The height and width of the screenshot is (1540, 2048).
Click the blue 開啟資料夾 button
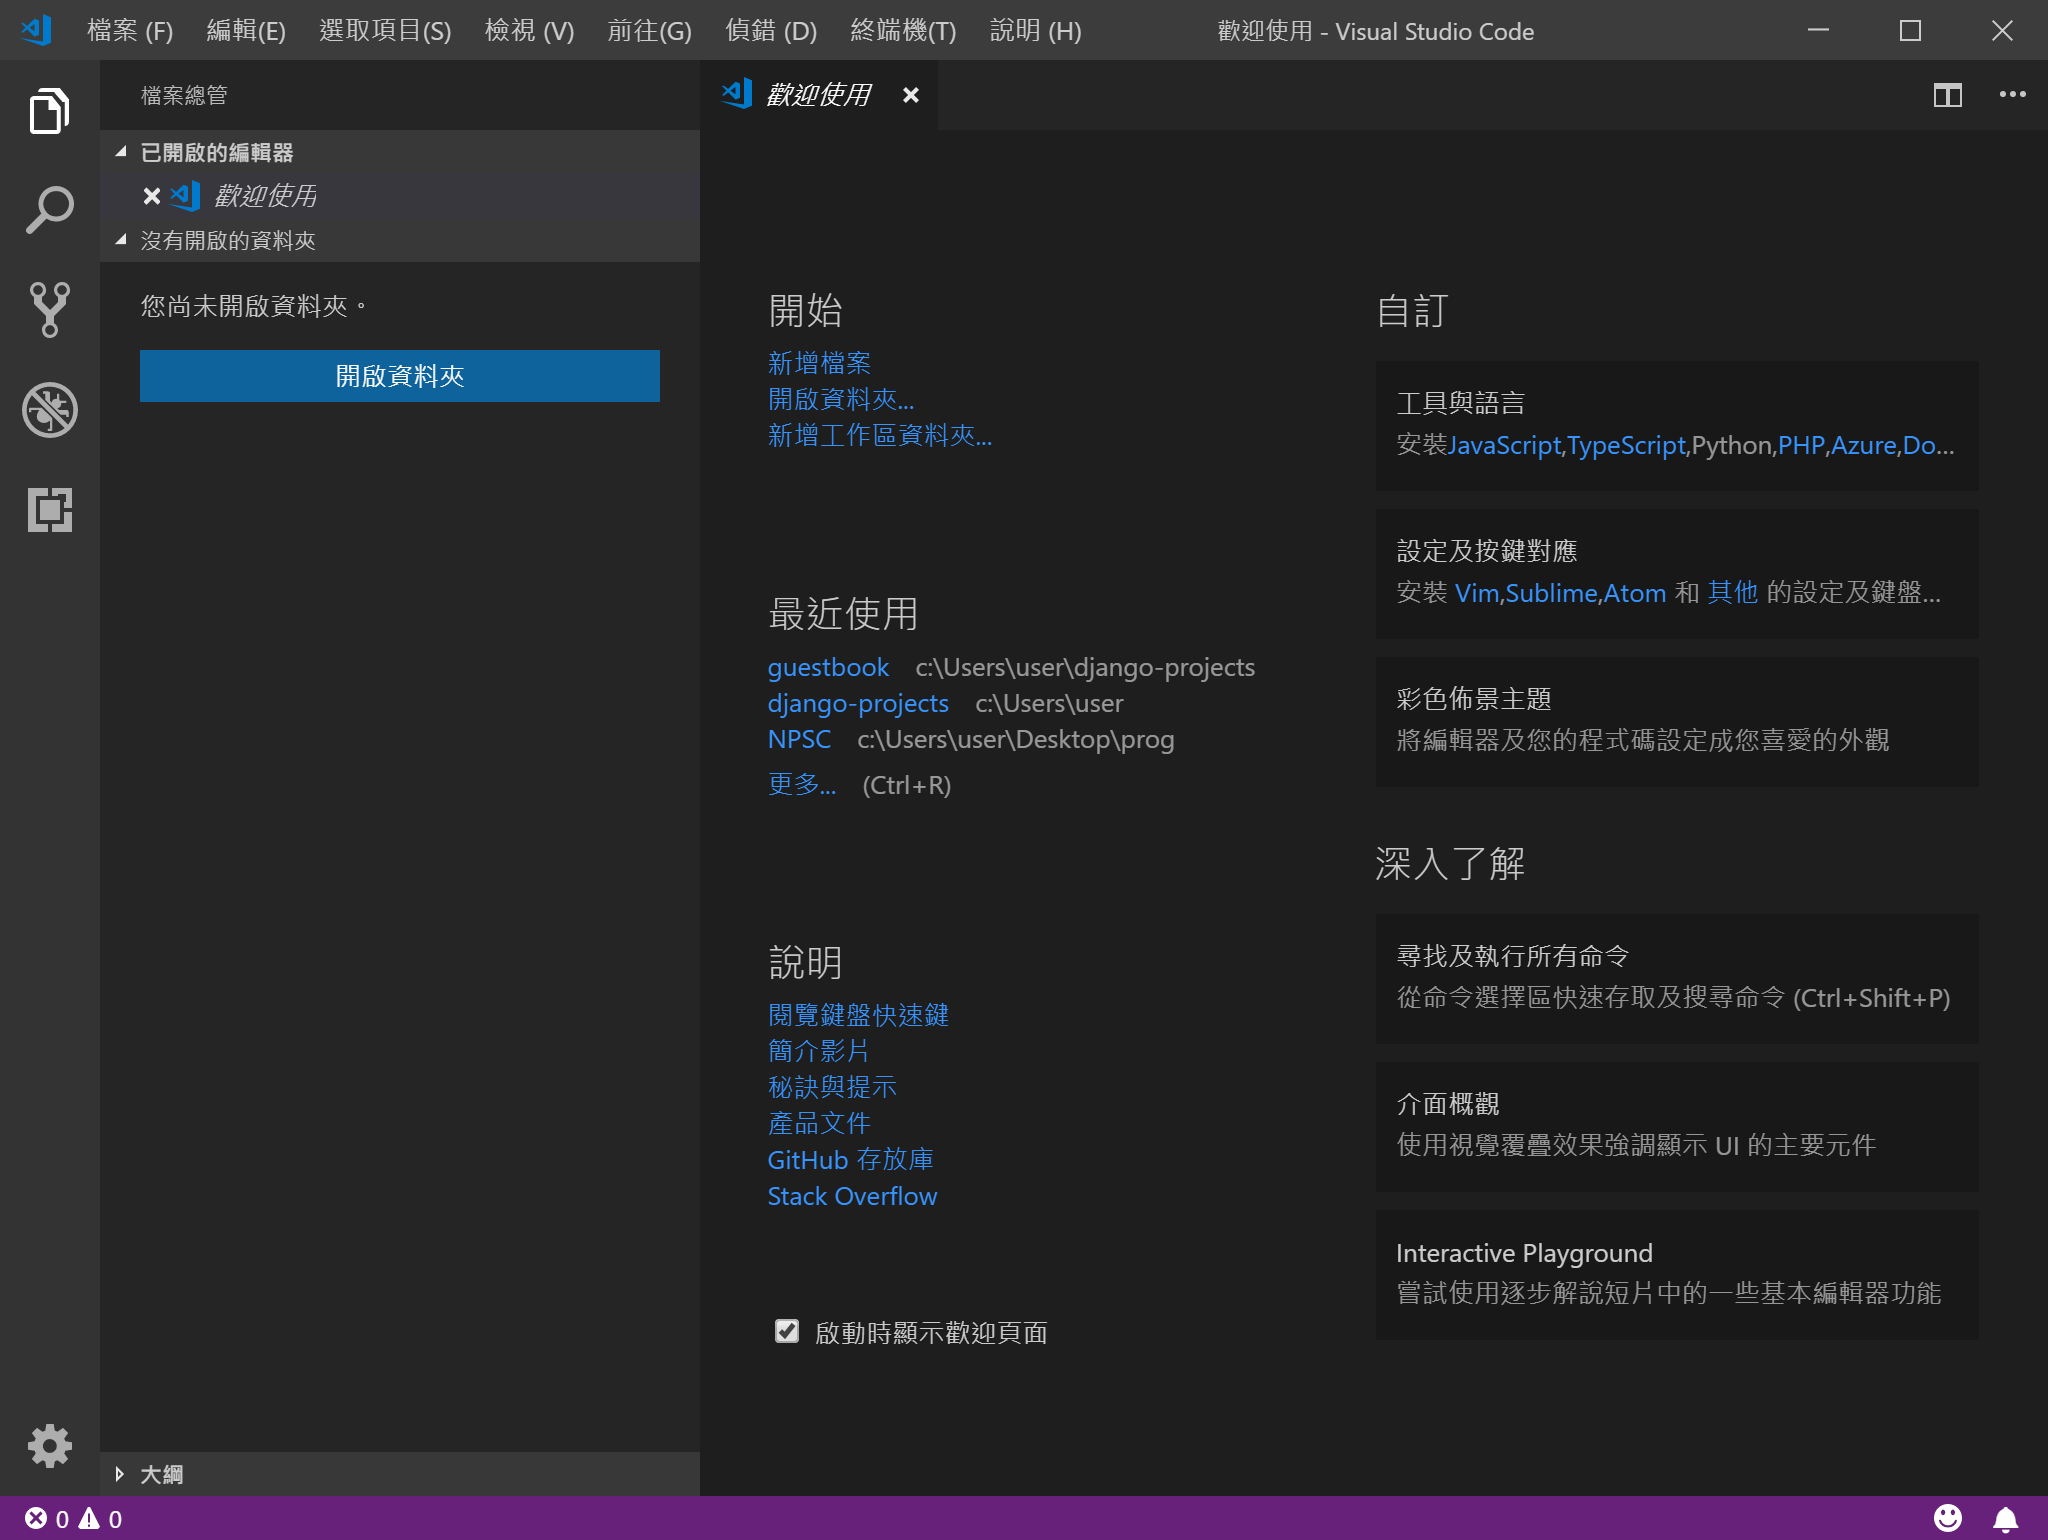399,376
